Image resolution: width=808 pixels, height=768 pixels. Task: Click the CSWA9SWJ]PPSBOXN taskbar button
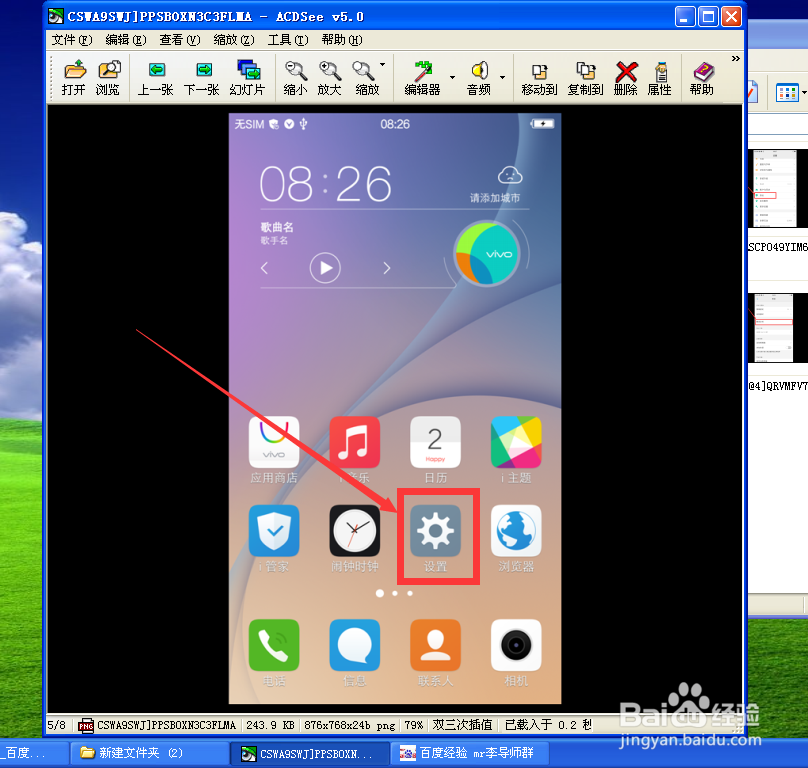pyautogui.click(x=308, y=753)
